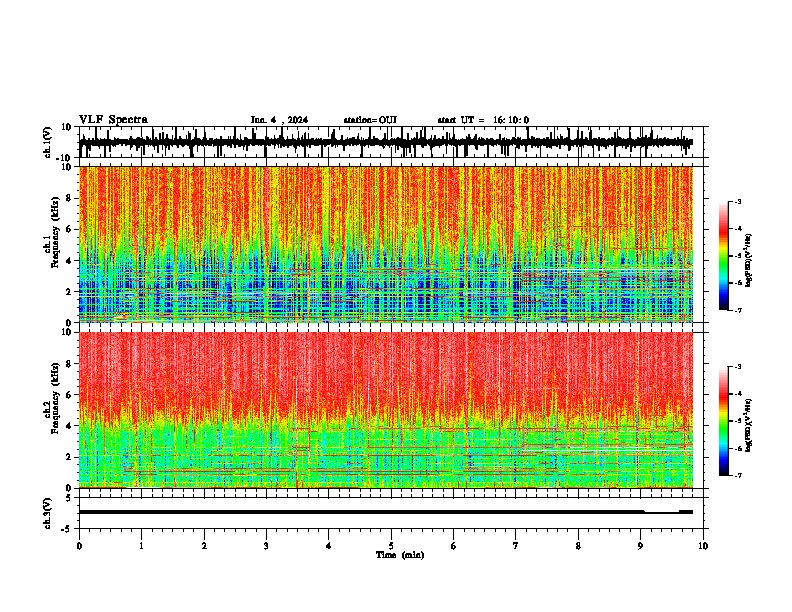Screen dimensions: 792x612
Task: Click the color scale bar beside ch.1 spectrogram
Action: (x=724, y=256)
